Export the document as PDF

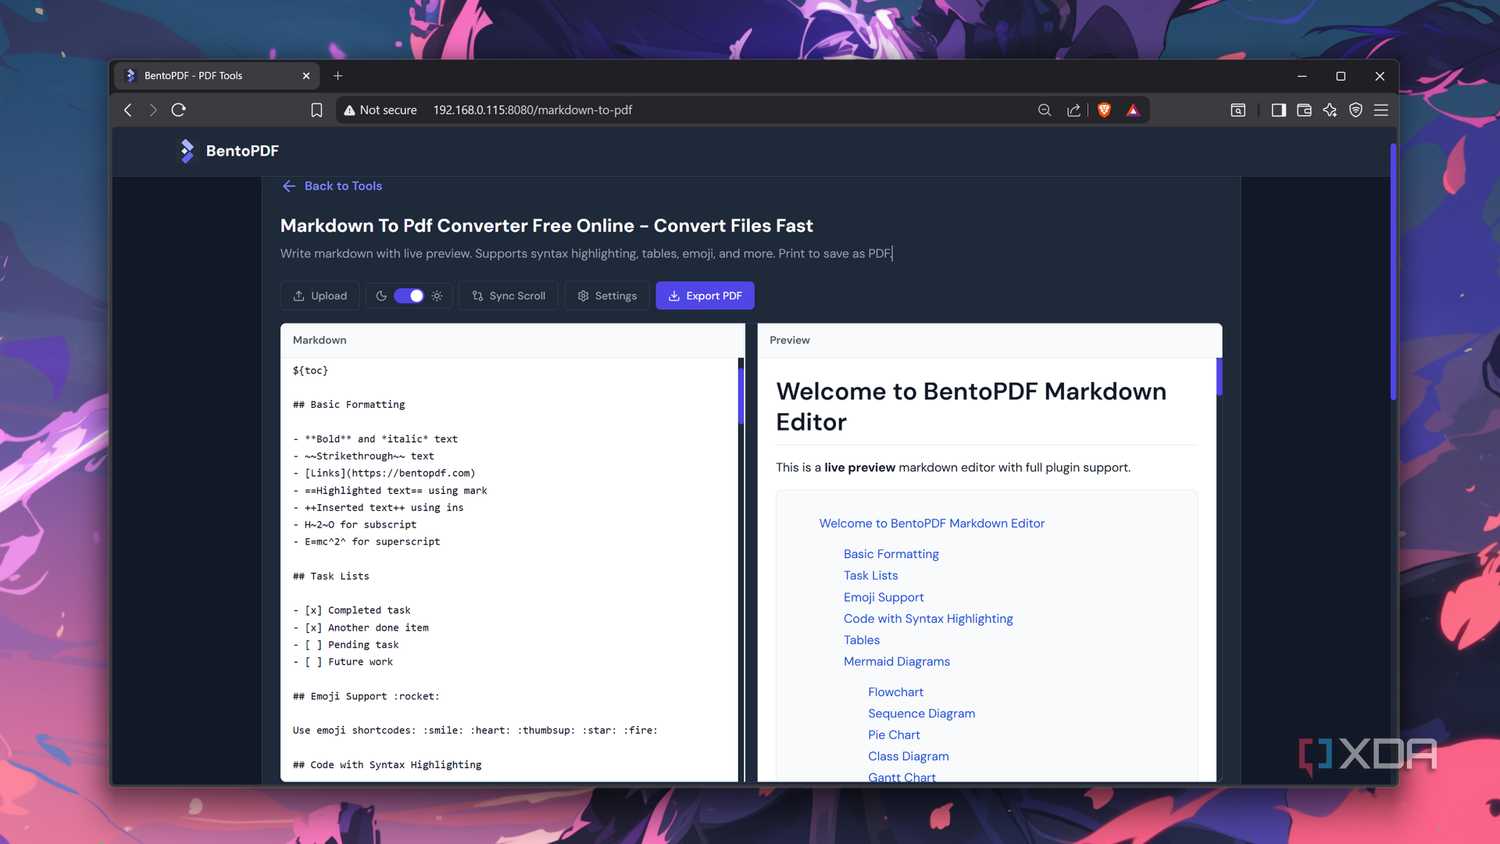point(705,296)
